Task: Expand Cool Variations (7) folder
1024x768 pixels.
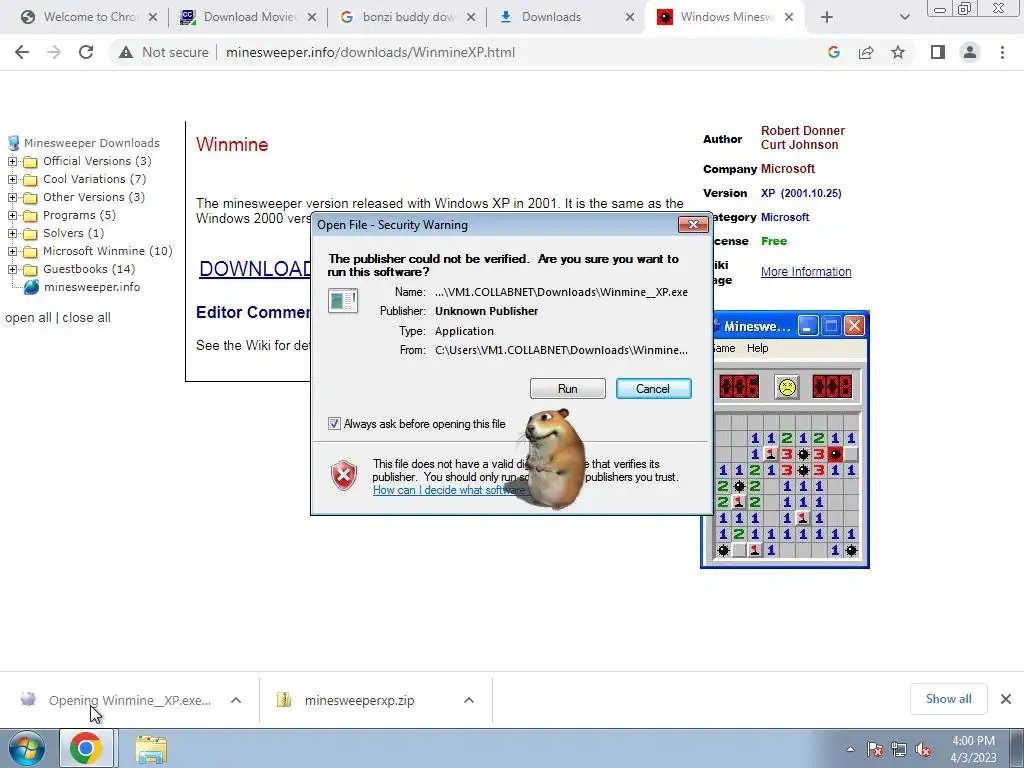Action: tap(12, 179)
